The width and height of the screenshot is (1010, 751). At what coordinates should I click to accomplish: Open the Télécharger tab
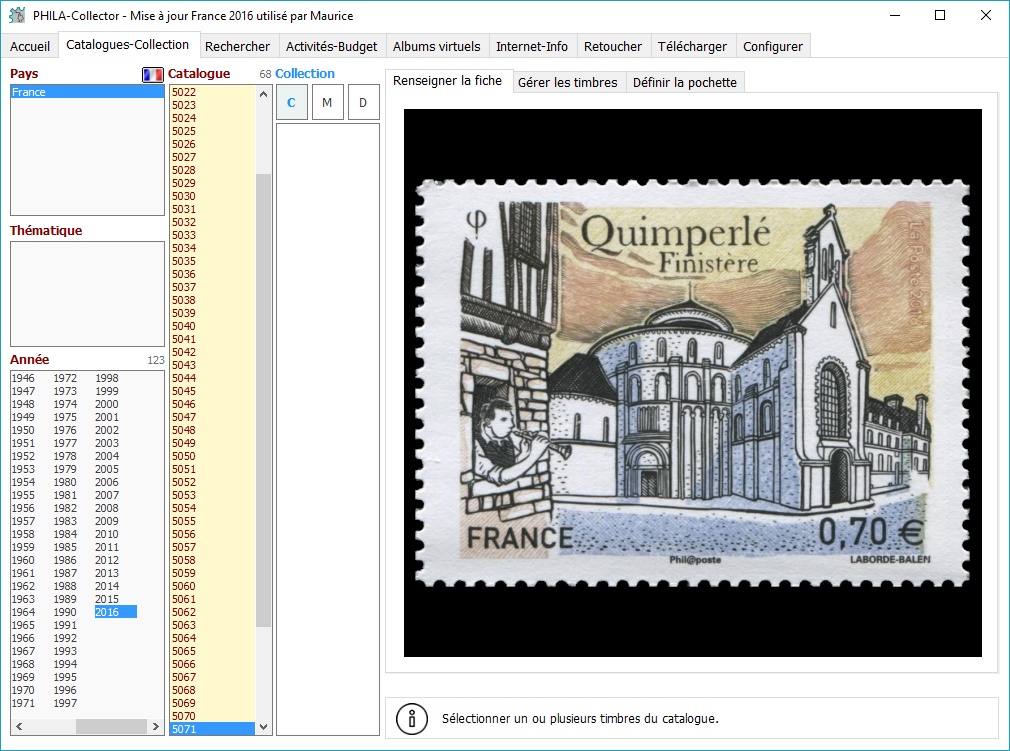692,46
